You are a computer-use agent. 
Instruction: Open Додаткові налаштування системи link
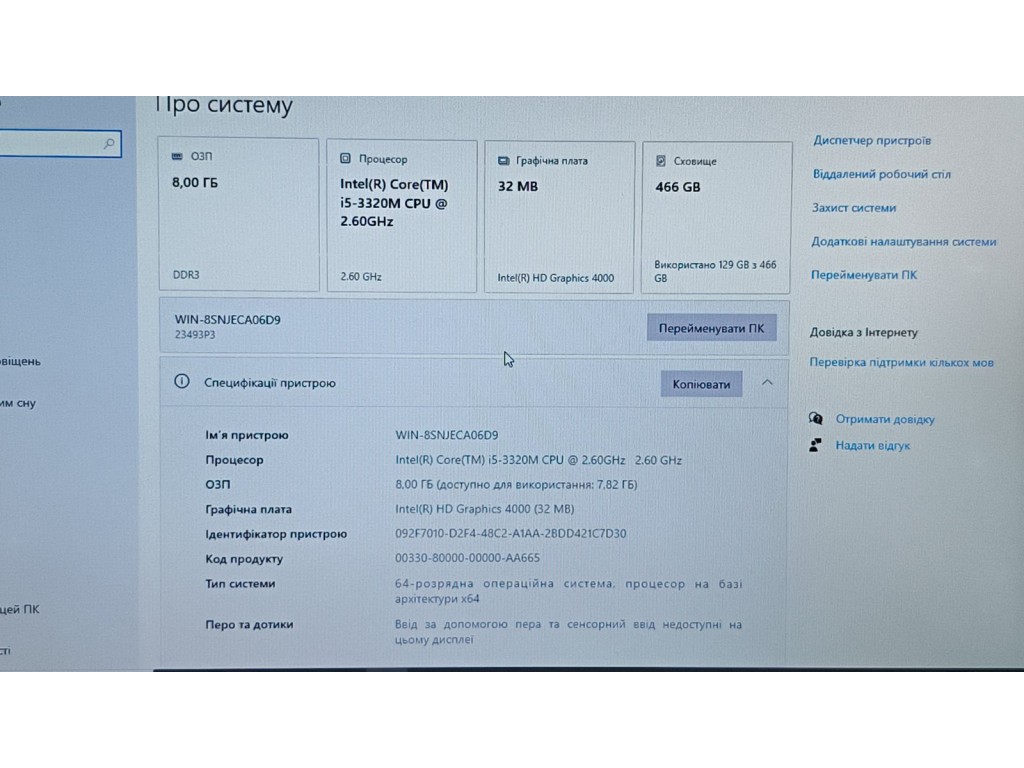[x=903, y=242]
